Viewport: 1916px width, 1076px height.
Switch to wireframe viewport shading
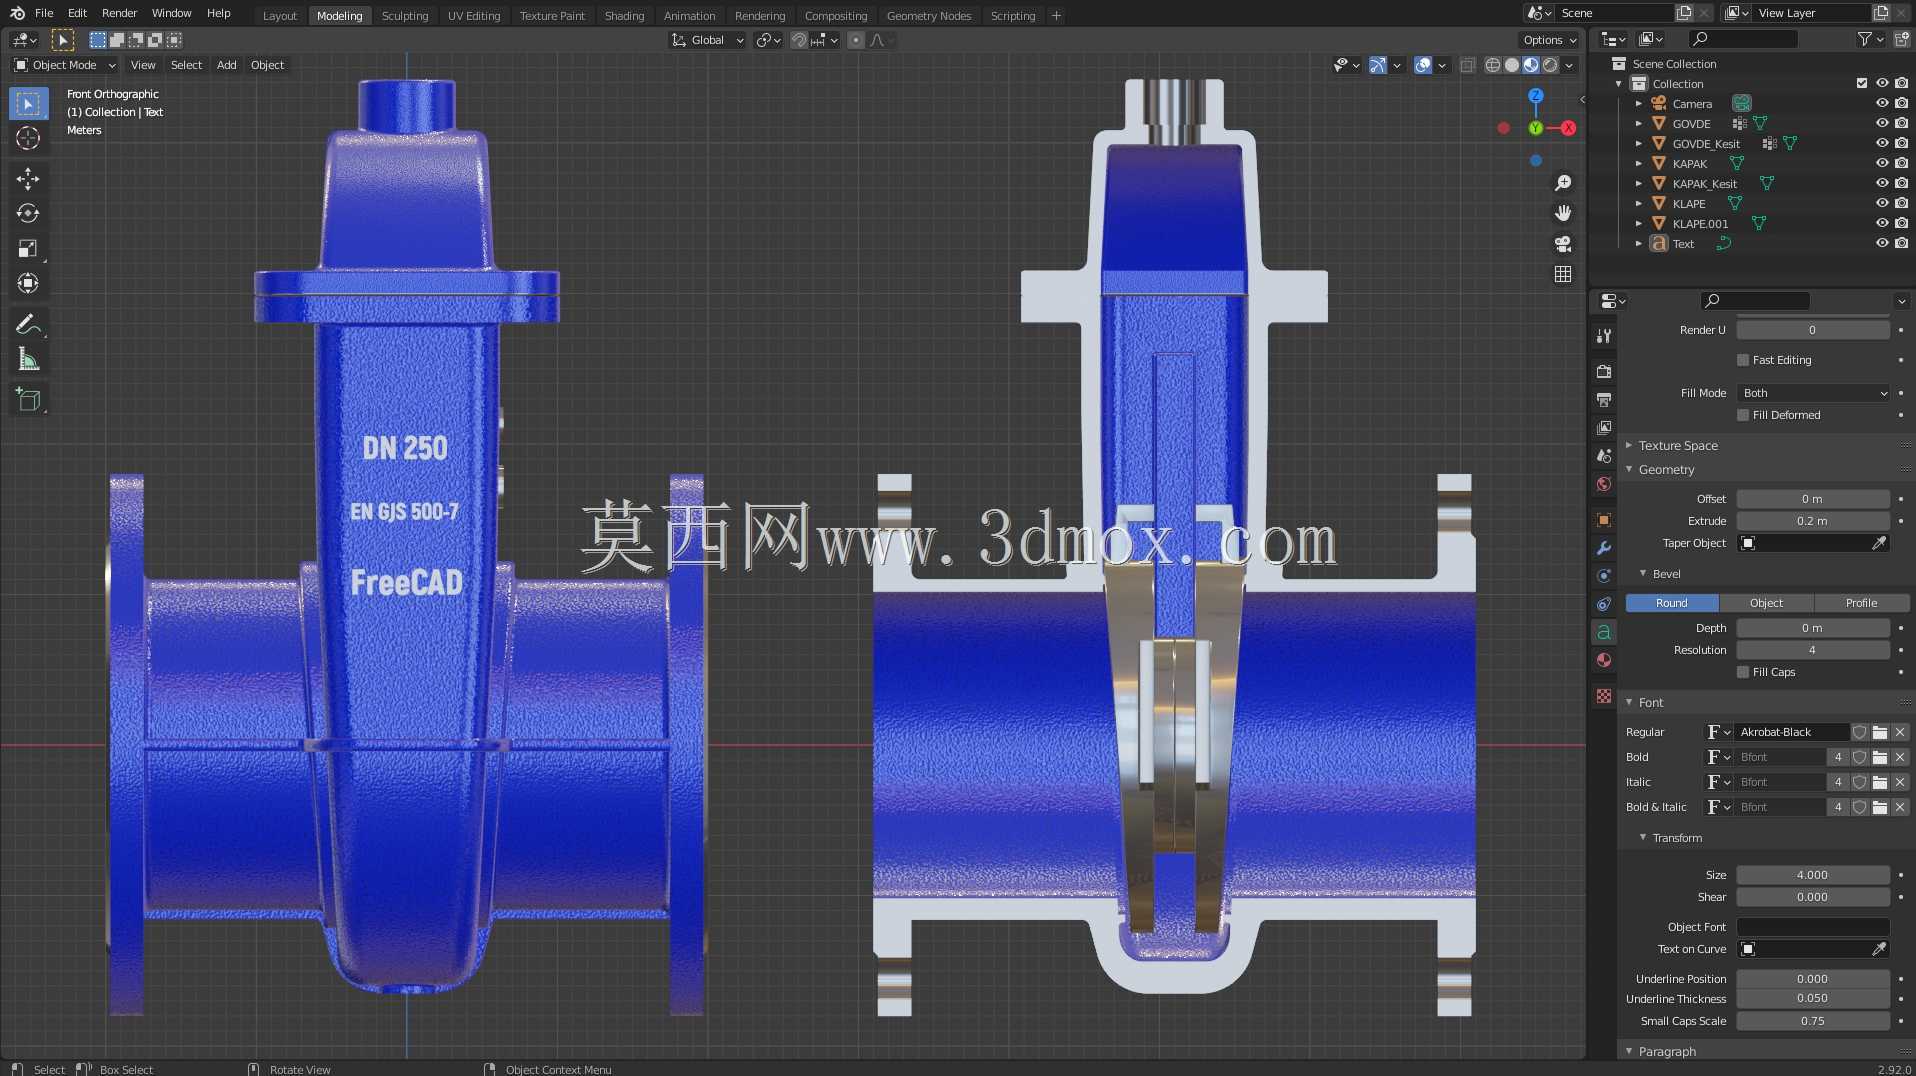click(1493, 65)
